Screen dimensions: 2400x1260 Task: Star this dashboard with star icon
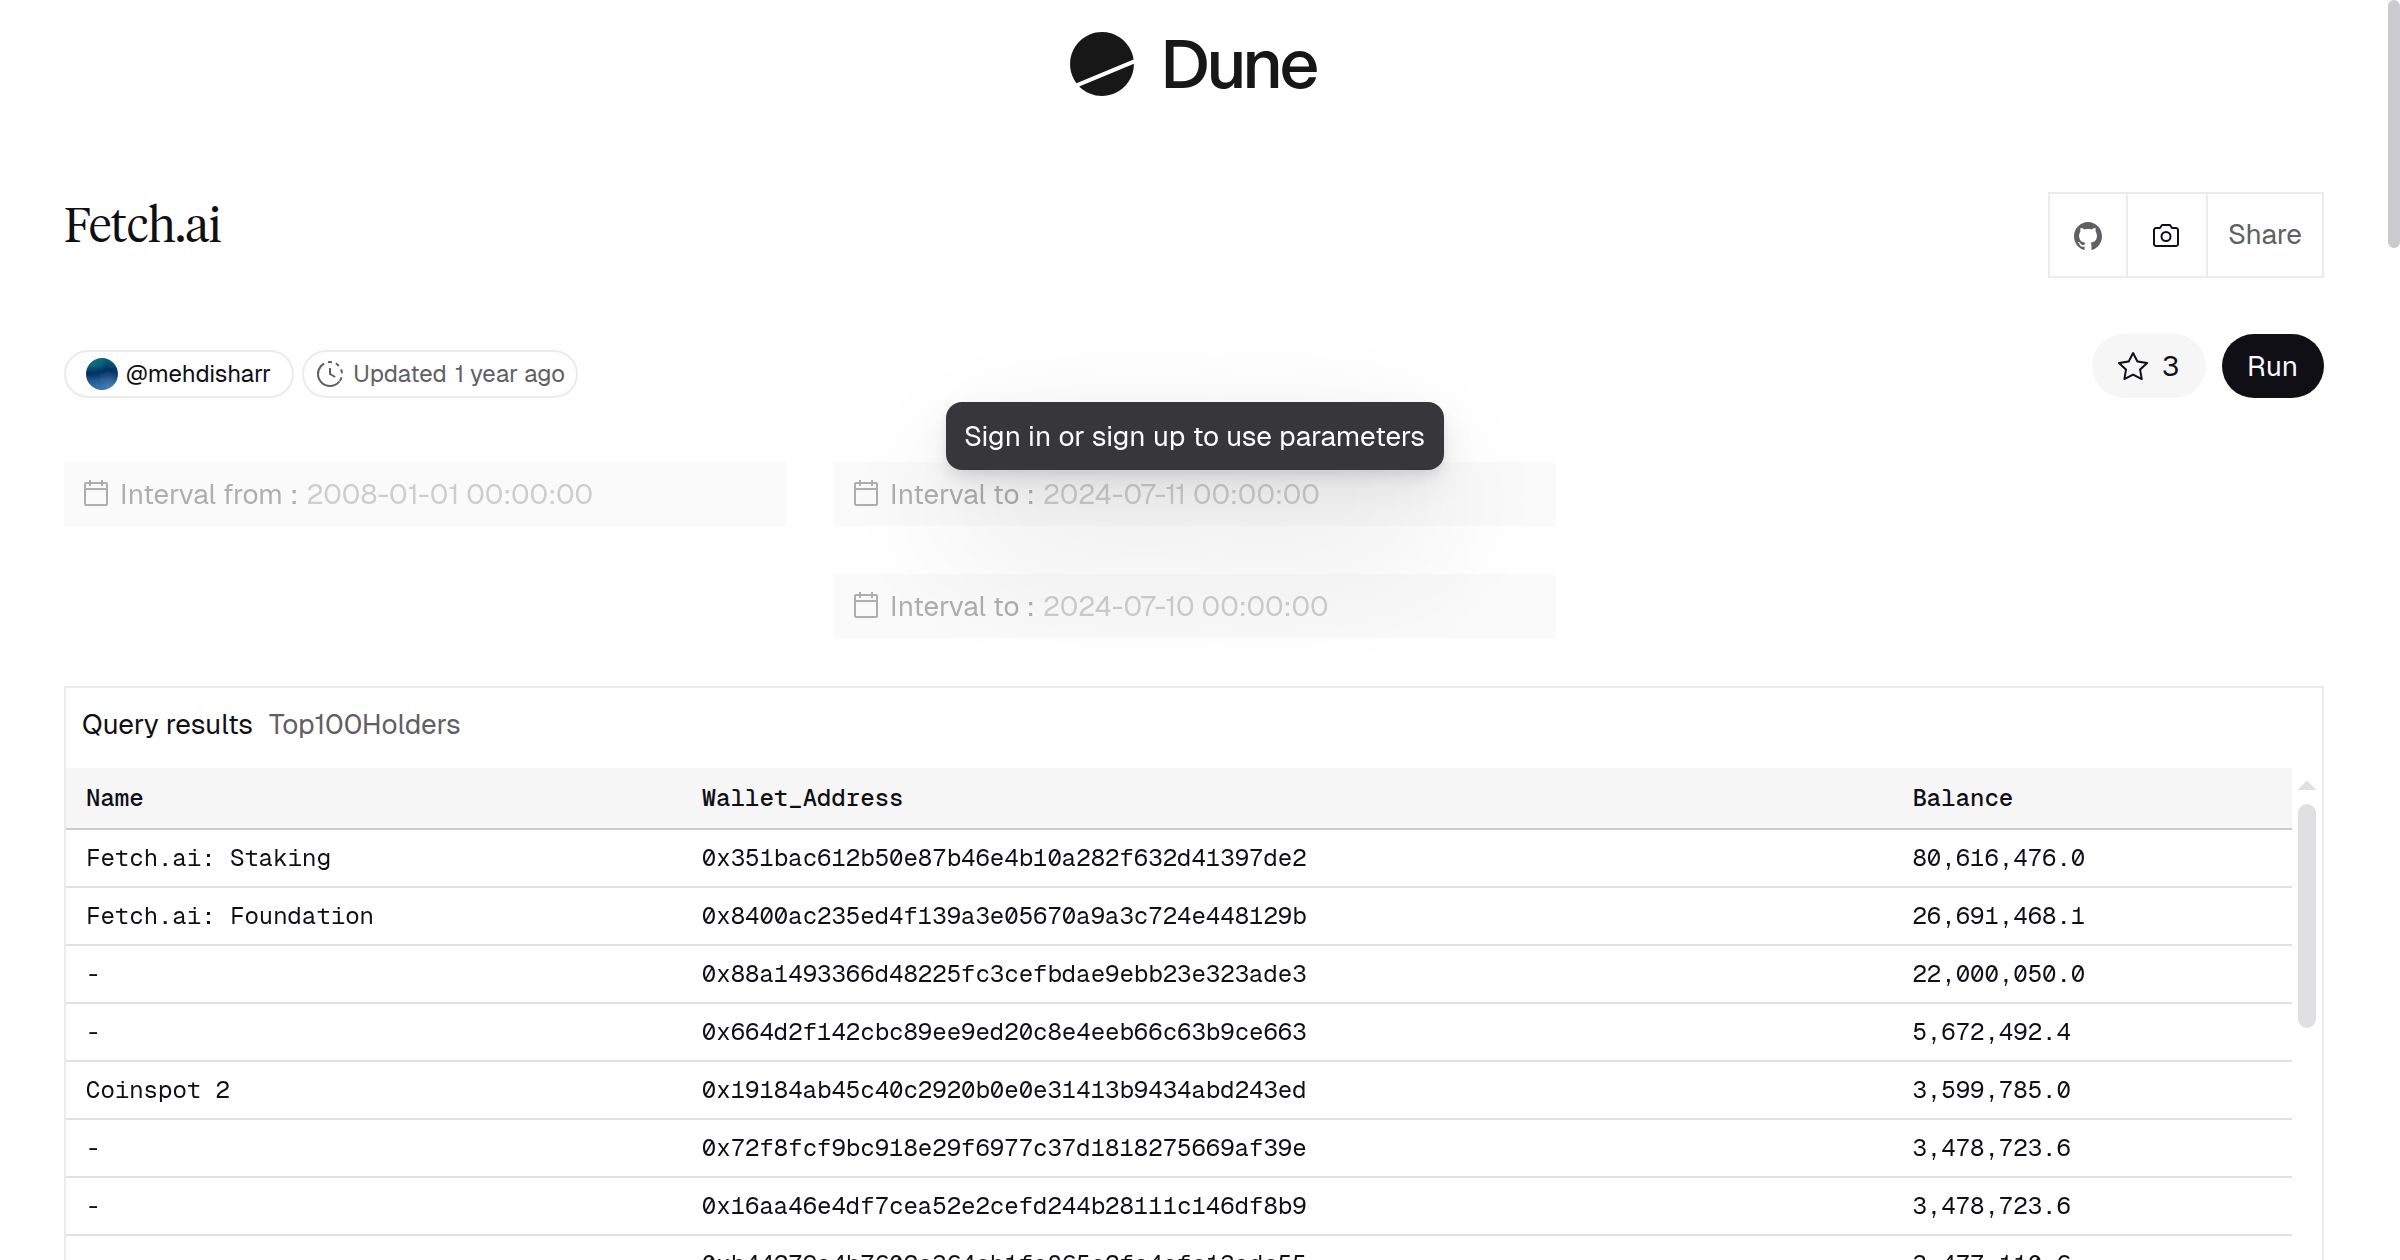pyautogui.click(x=2132, y=367)
